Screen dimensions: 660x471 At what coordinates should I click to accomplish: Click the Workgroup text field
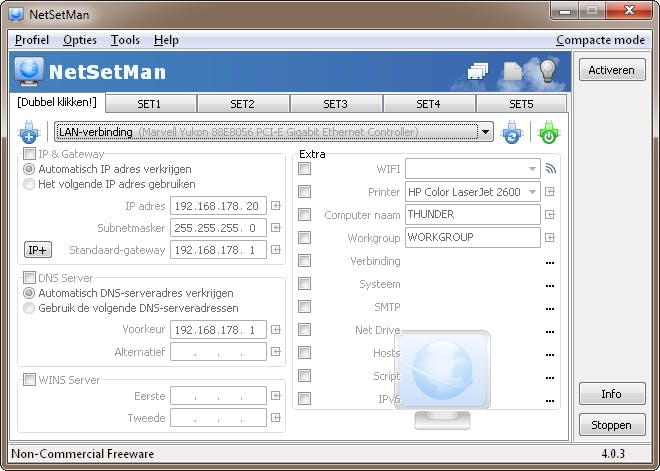point(473,237)
